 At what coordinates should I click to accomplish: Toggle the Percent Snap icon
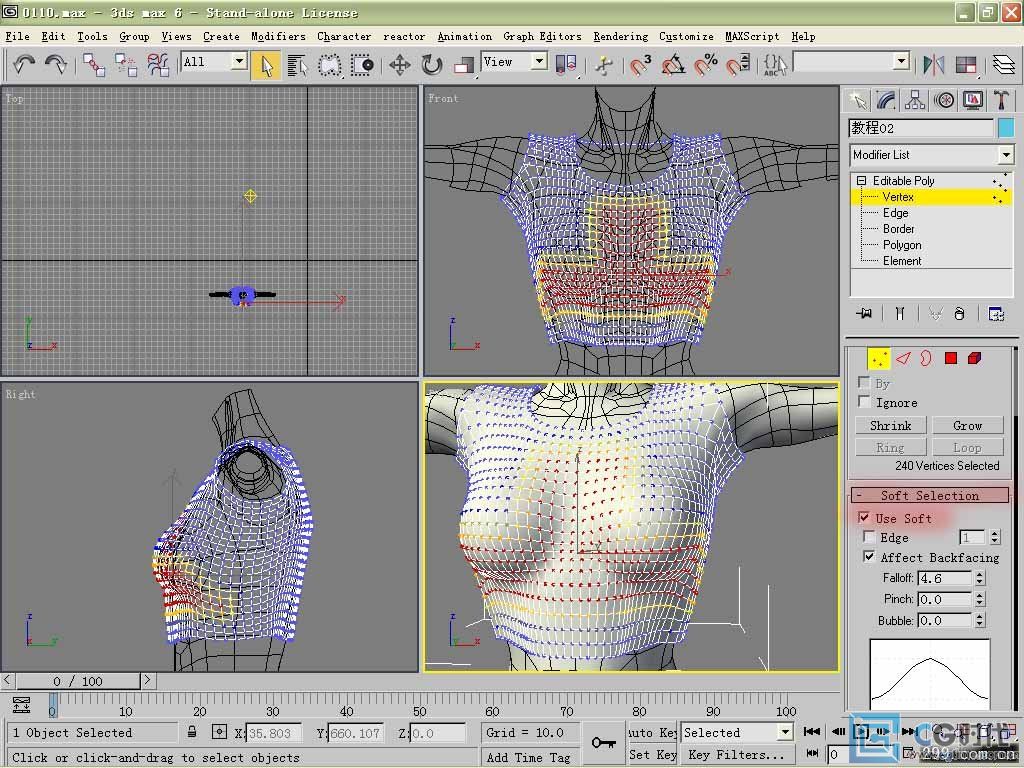[x=705, y=65]
